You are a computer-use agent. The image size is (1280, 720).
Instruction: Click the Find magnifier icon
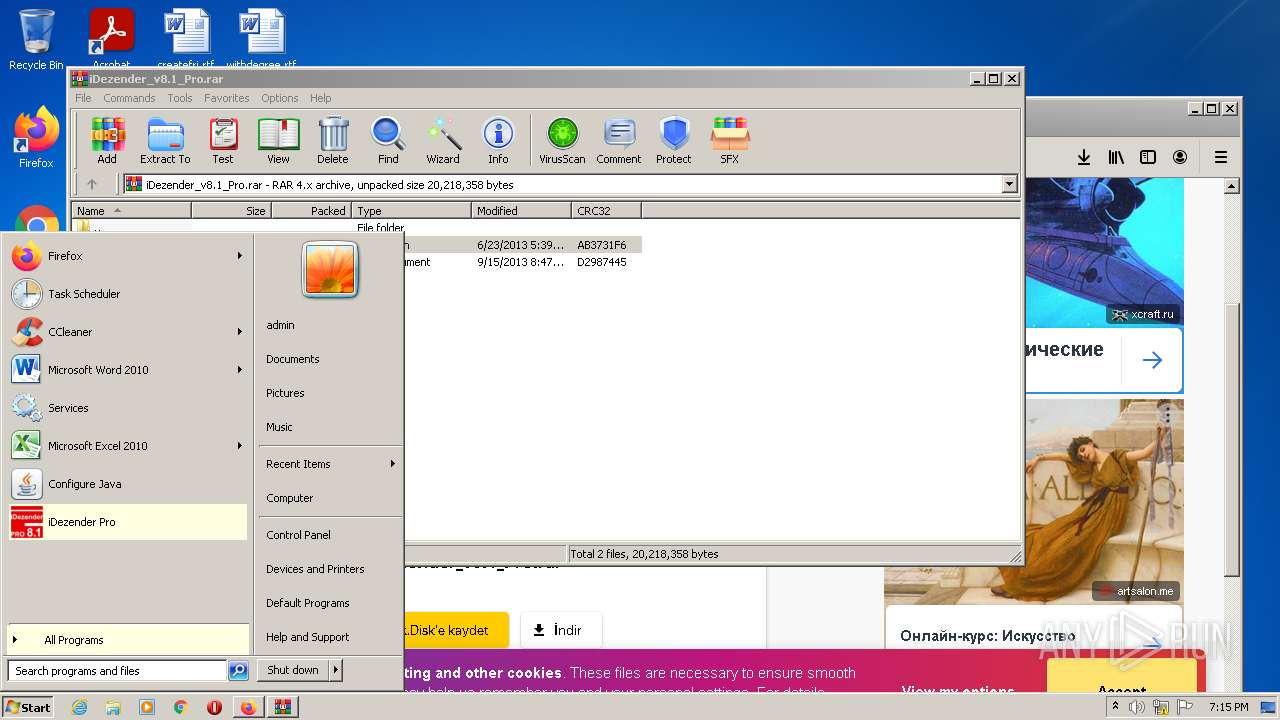(x=388, y=140)
